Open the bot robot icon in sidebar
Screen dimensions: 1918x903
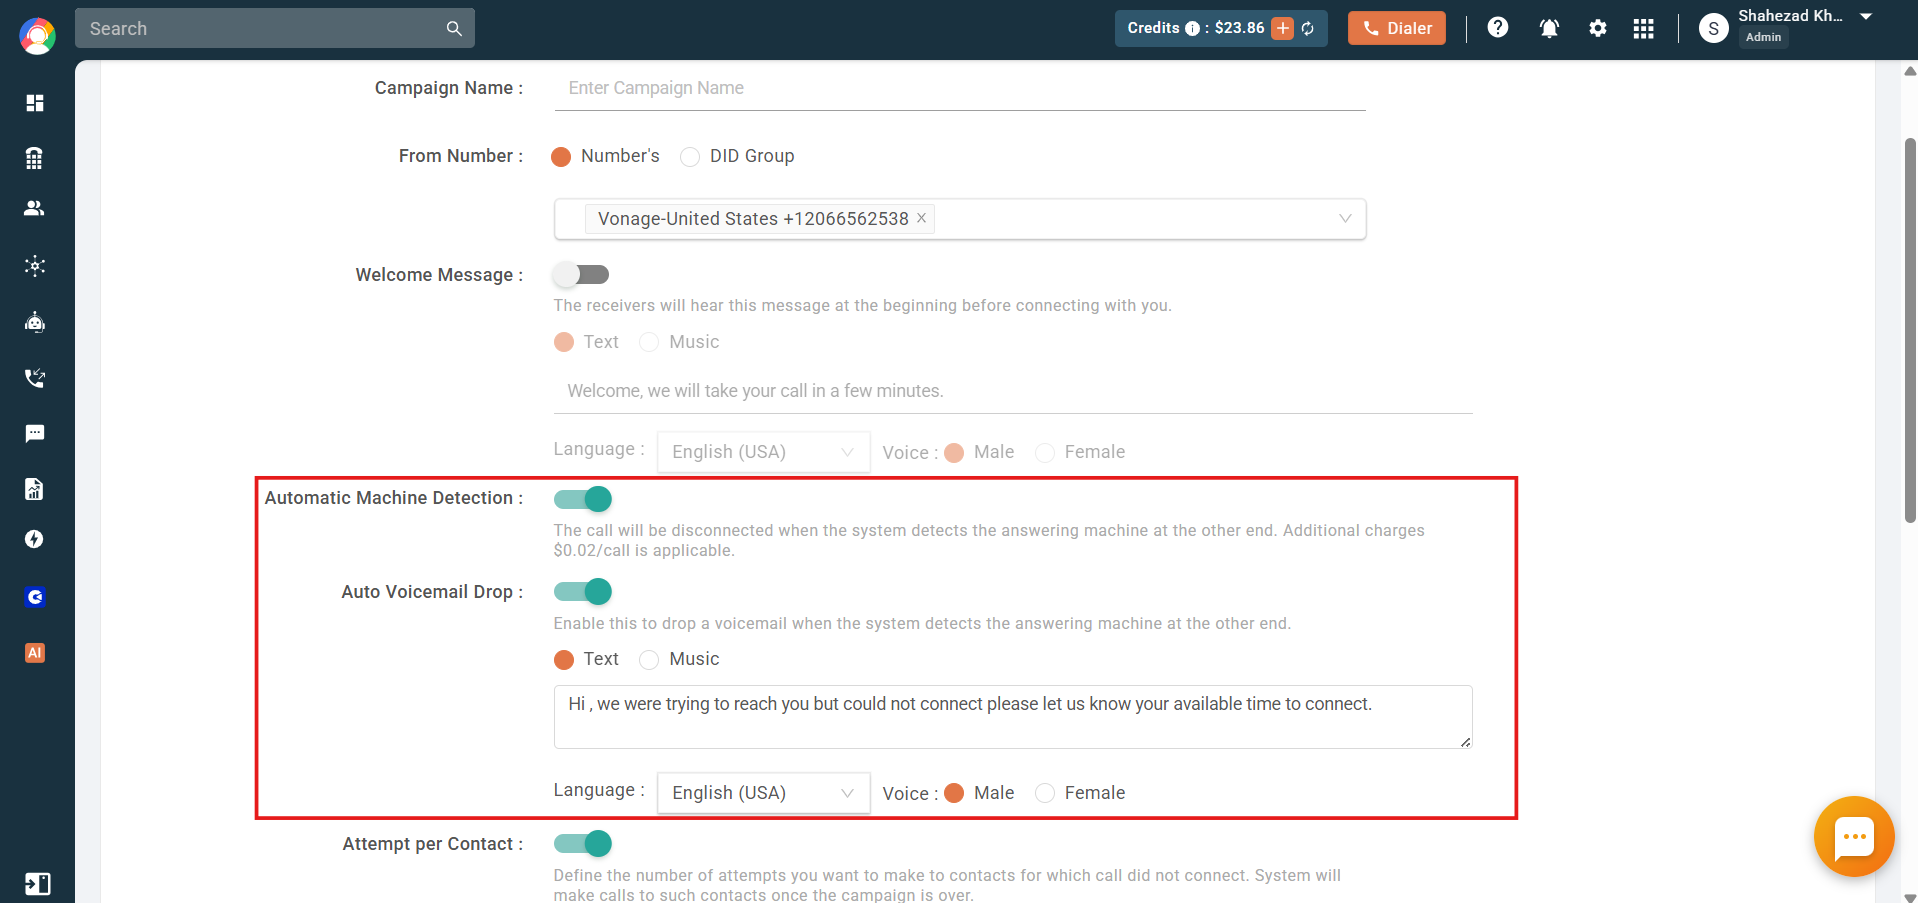(35, 322)
